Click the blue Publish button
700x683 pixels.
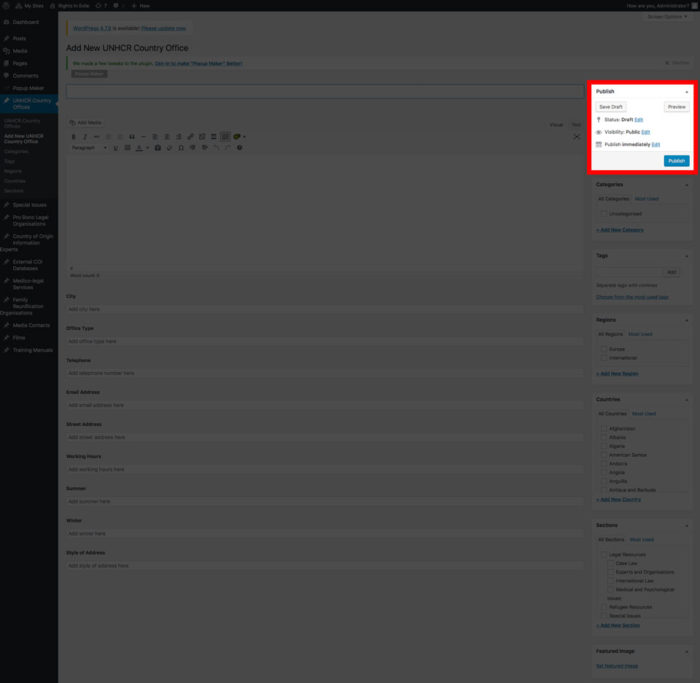tap(676, 161)
